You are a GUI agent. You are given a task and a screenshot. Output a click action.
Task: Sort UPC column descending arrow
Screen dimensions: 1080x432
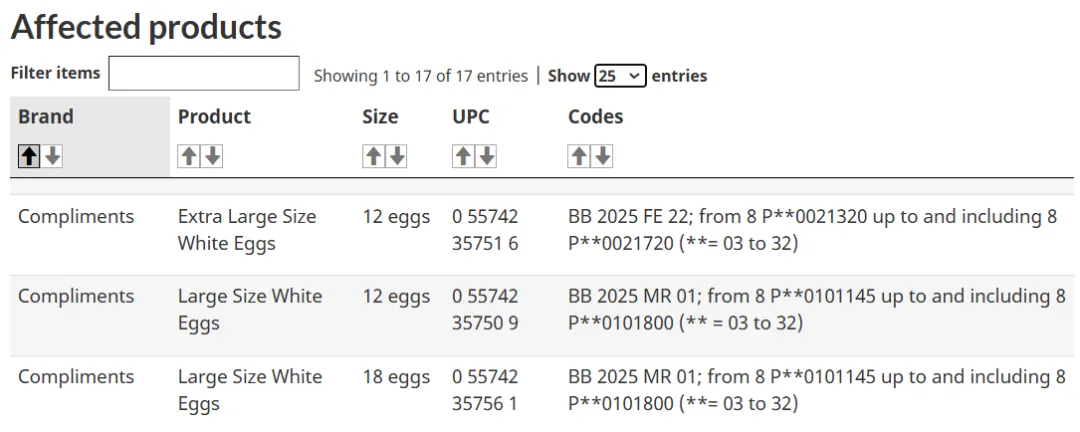tap(487, 156)
